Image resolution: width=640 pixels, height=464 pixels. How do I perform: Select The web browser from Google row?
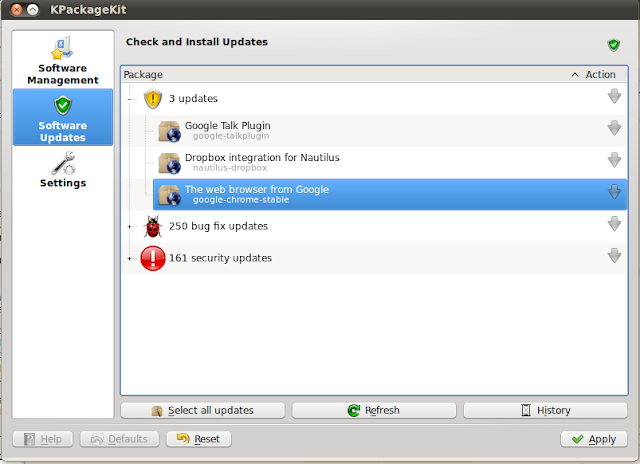(390, 194)
